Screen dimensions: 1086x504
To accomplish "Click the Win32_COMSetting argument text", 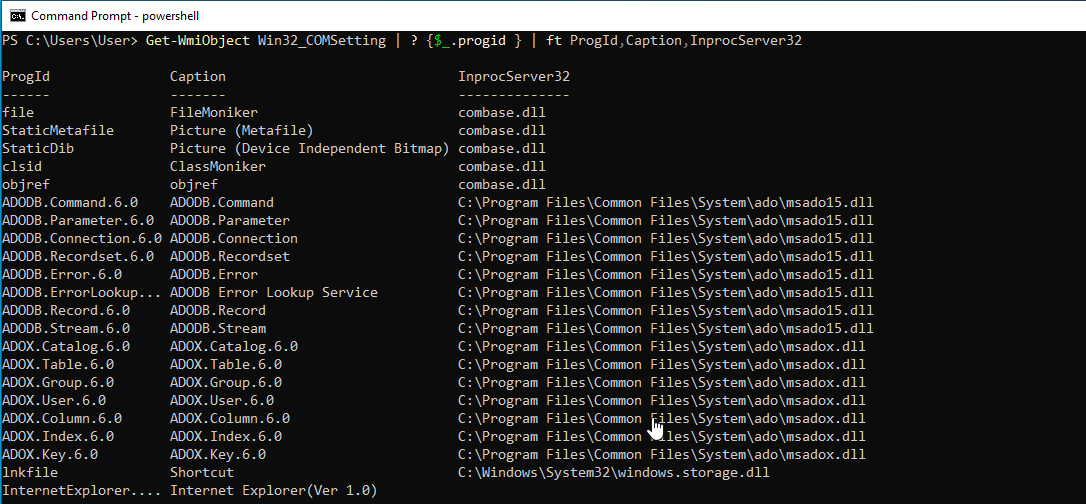I will [x=318, y=40].
